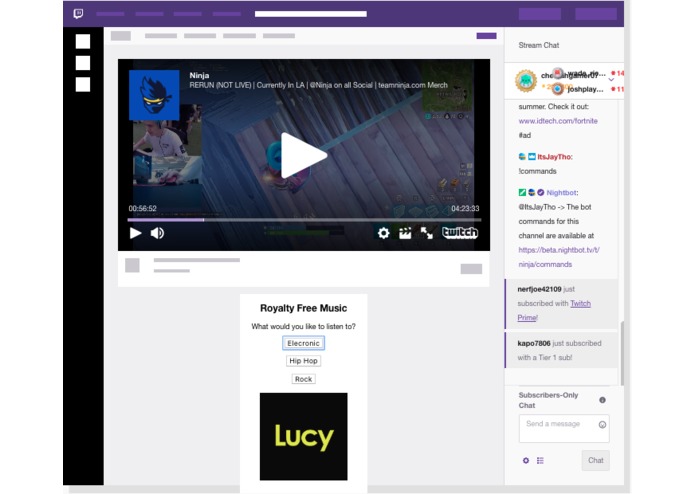The height and width of the screenshot is (494, 695).
Task: Click the Nightbot username in chat
Action: (562, 193)
